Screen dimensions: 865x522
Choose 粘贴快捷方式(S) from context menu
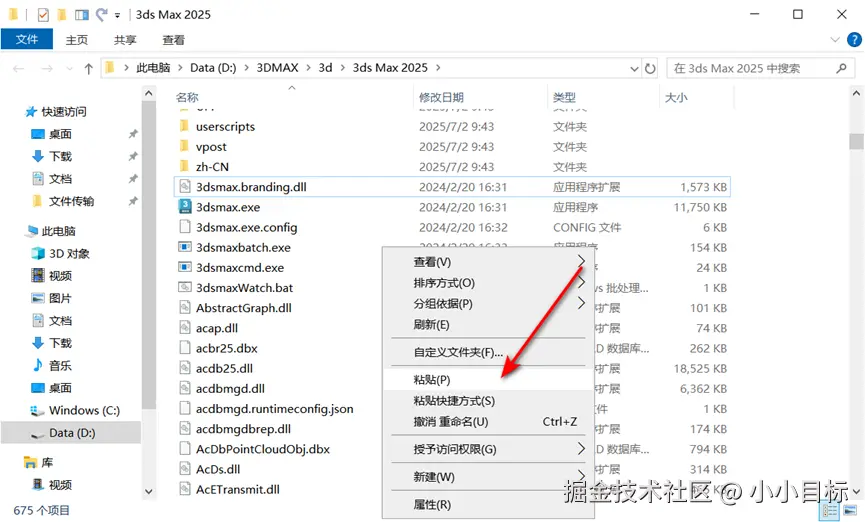tap(488, 401)
